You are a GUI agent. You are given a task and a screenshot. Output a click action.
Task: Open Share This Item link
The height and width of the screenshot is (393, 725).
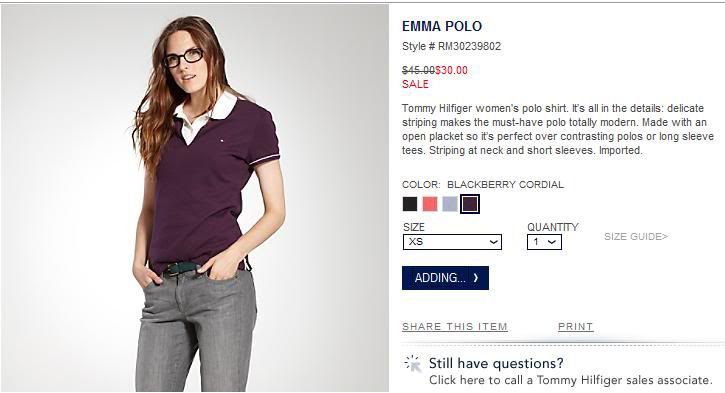pyautogui.click(x=455, y=327)
